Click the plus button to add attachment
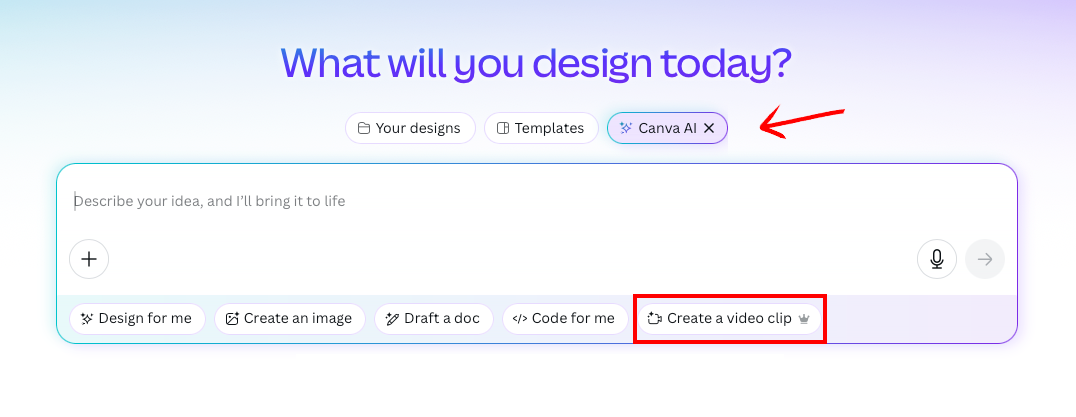This screenshot has width=1076, height=417. 89,259
